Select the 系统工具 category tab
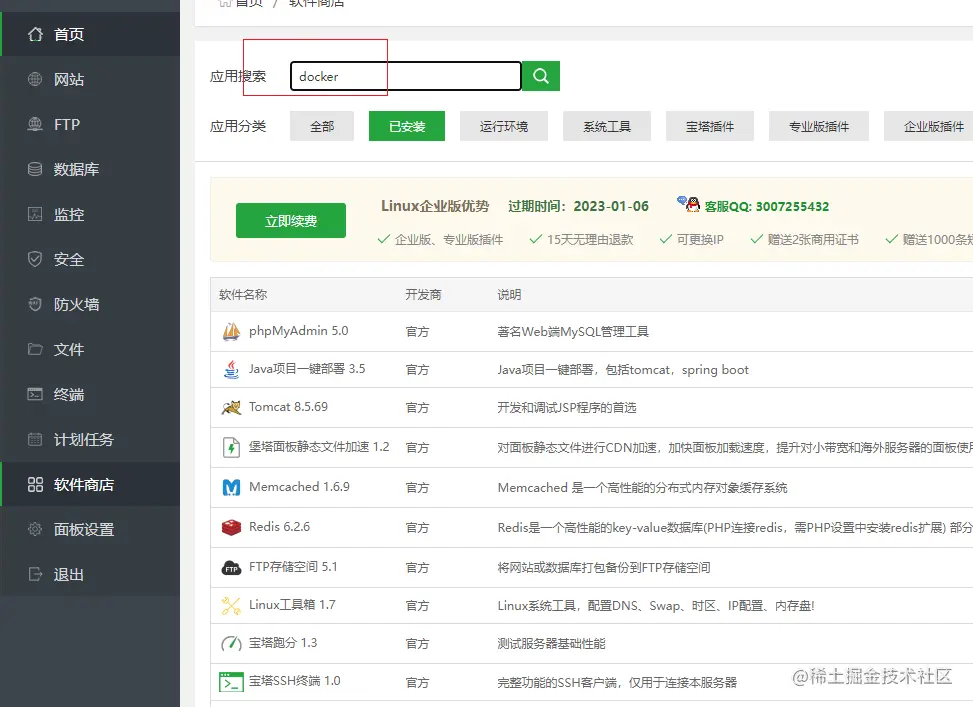Viewport: 973px width, 707px height. (606, 126)
